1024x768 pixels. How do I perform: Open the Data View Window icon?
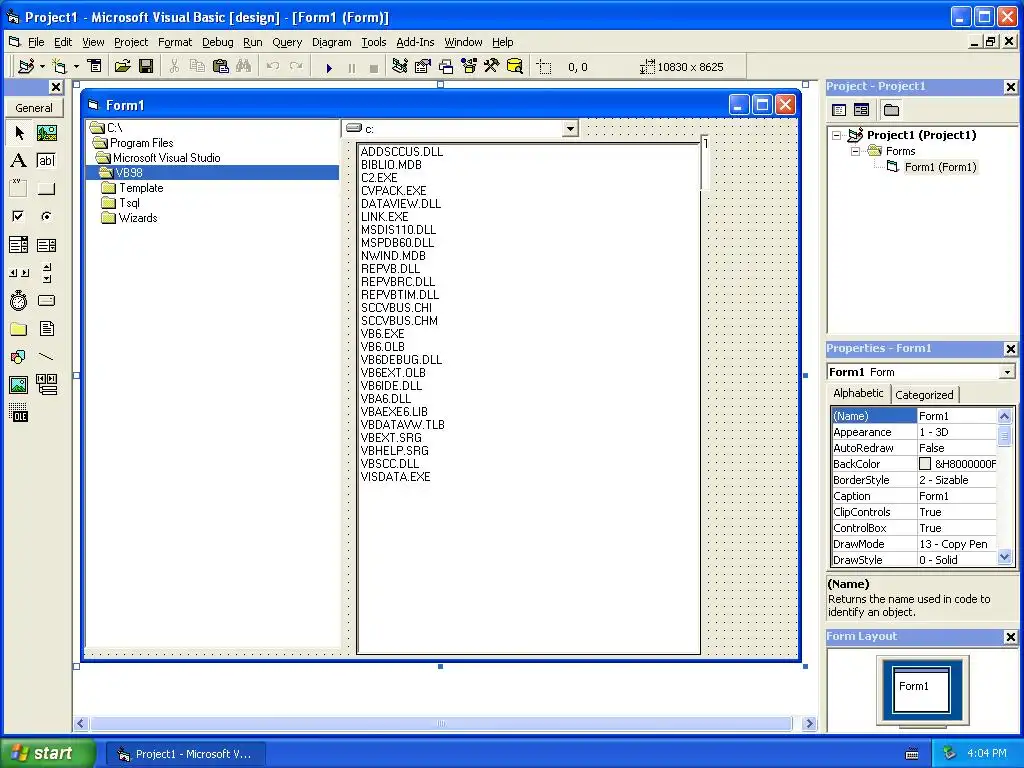point(515,66)
